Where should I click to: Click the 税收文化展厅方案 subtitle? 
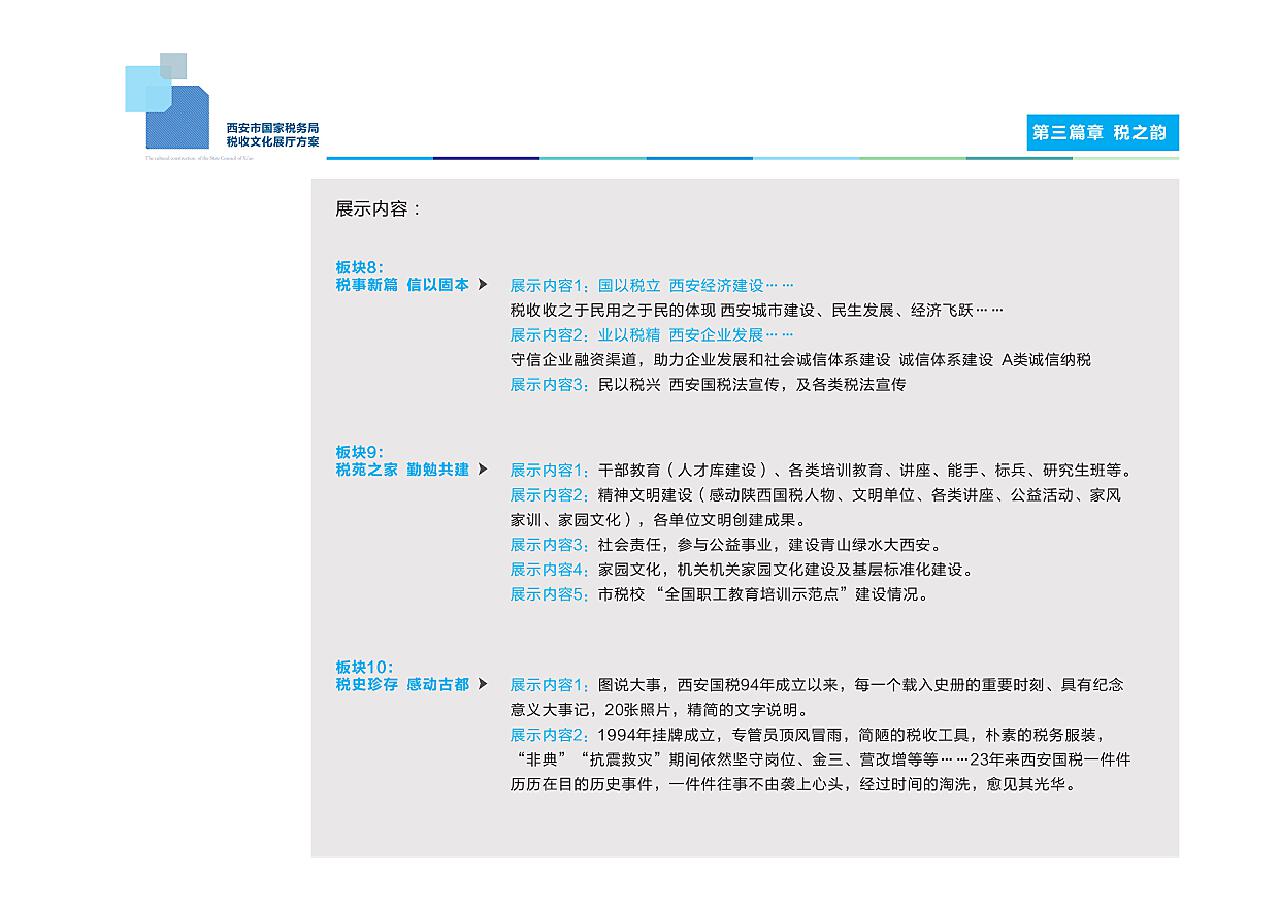tap(273, 142)
